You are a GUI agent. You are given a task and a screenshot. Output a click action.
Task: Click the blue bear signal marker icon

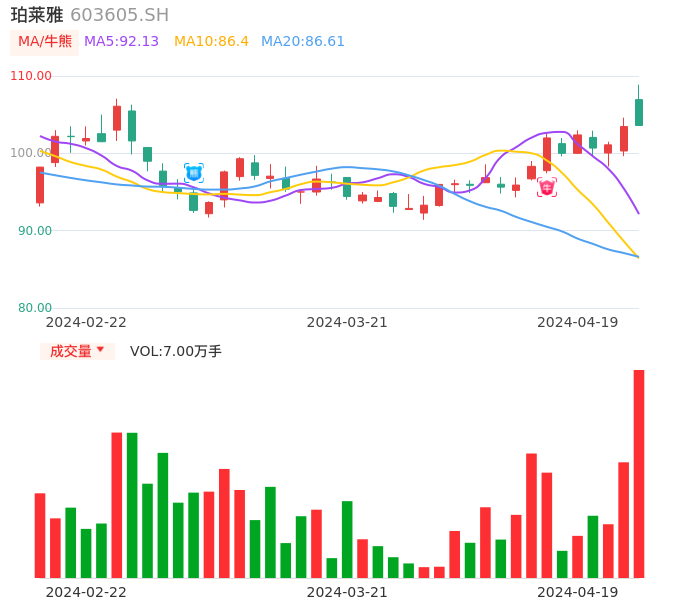click(194, 173)
